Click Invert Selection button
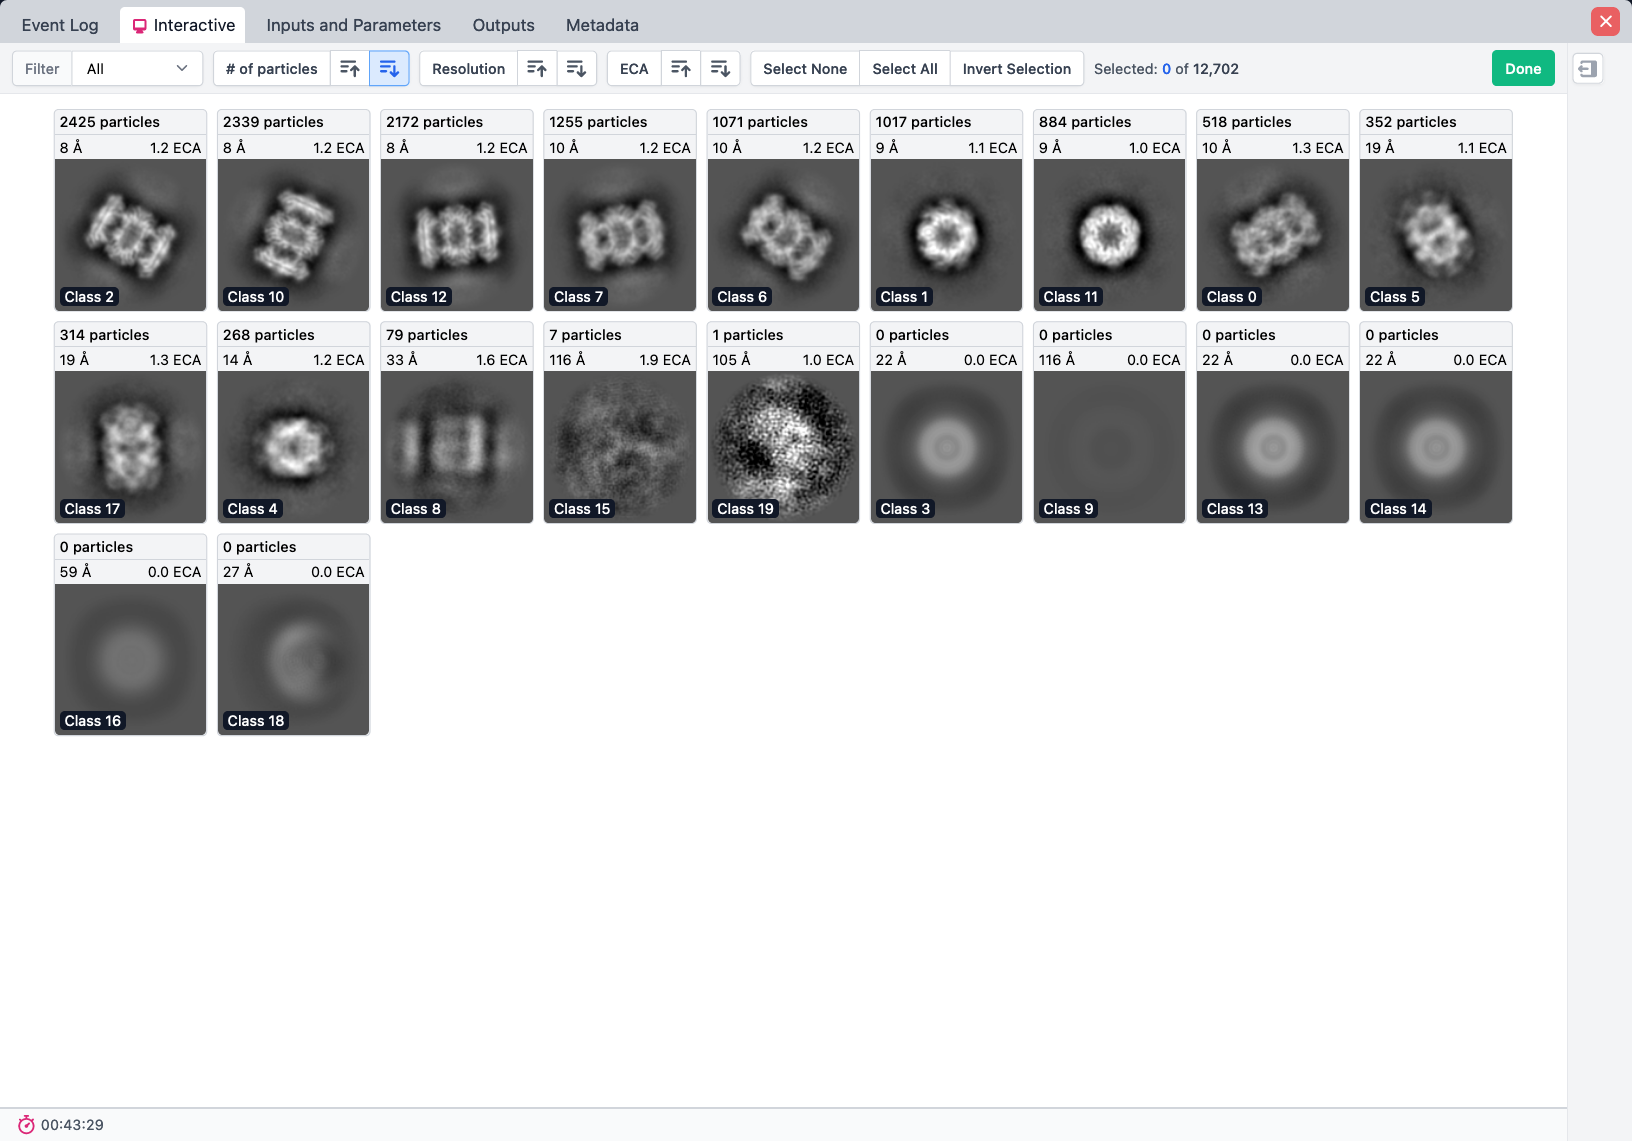 [x=1016, y=69]
